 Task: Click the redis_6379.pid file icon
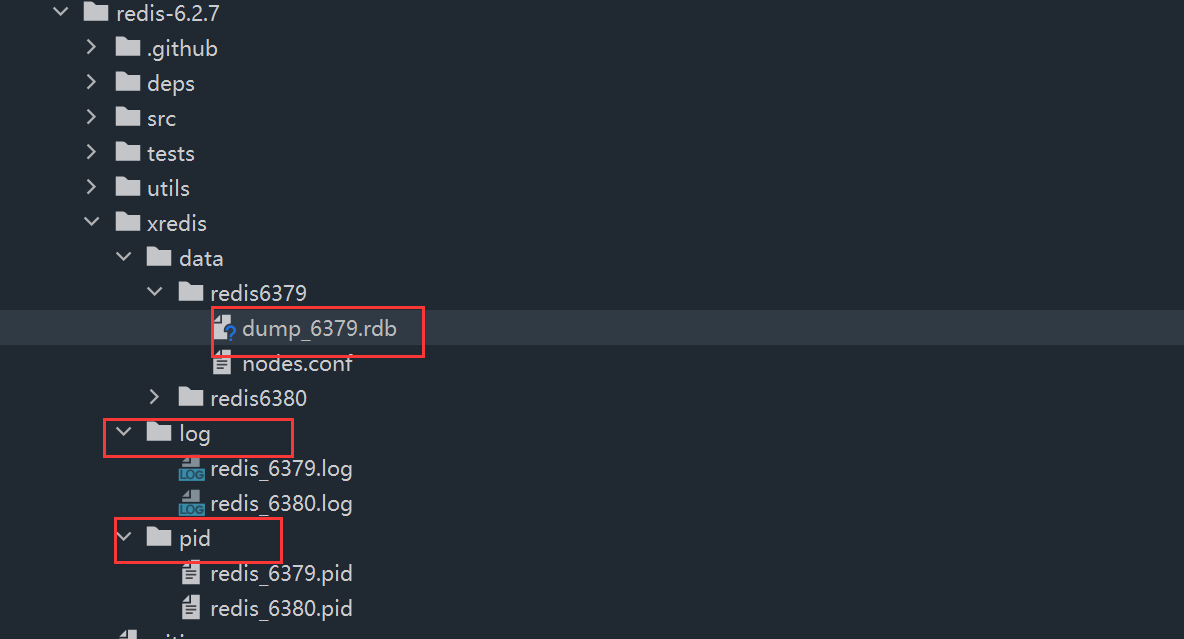click(191, 574)
